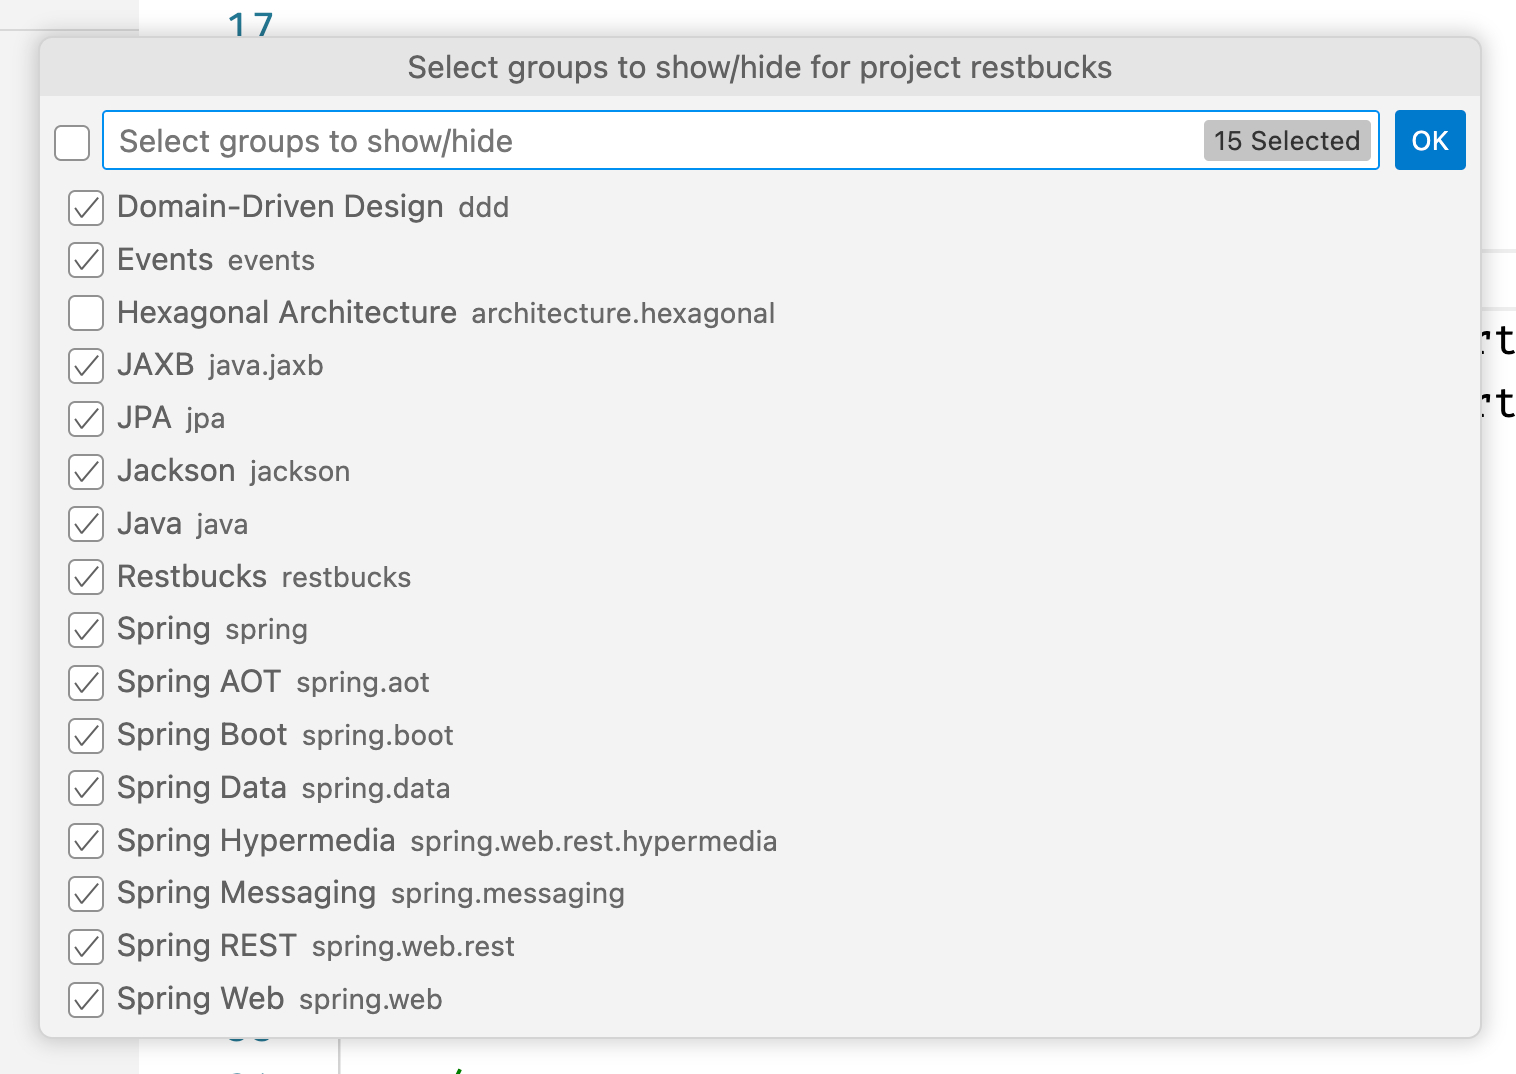
Task: Enable the Hexagonal Architecture group checkbox
Action: 86,313
